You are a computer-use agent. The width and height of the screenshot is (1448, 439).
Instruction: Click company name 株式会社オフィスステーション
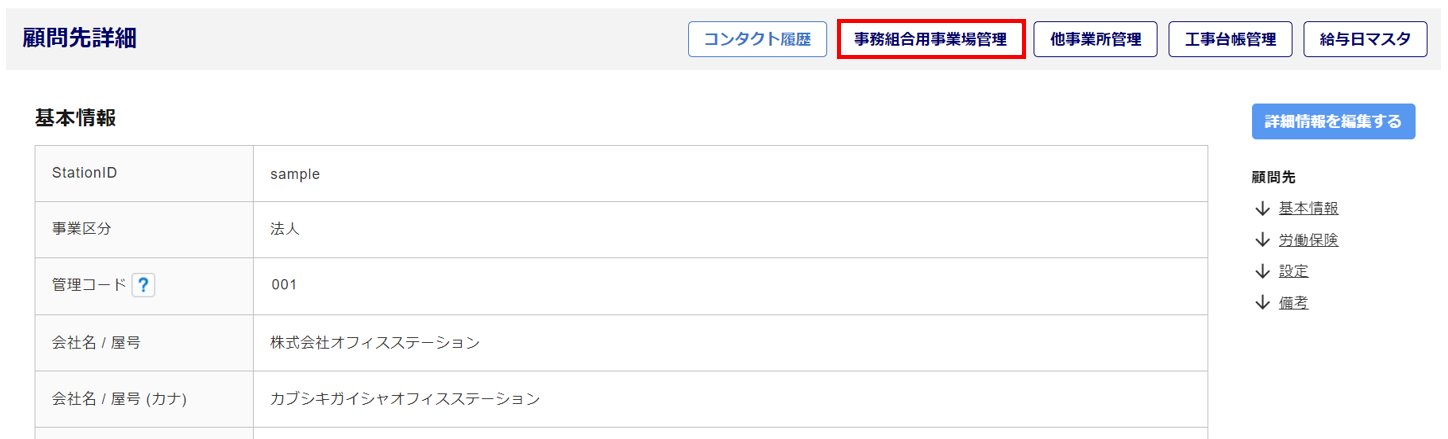[375, 343]
